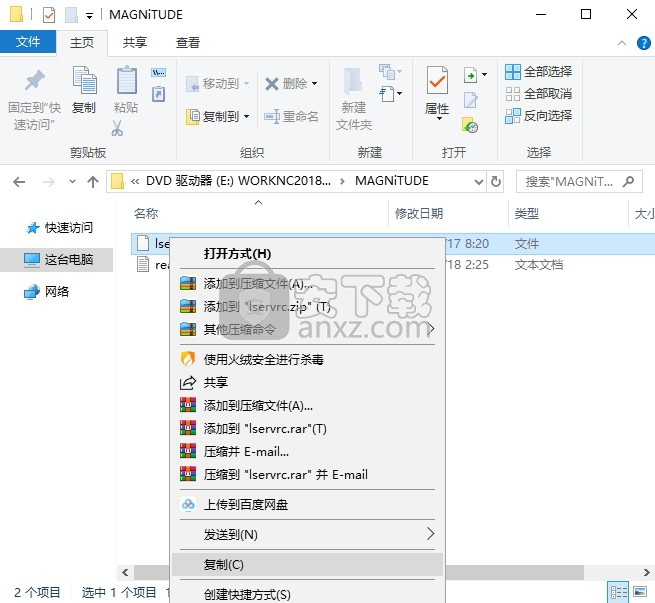Screen dimensions: 655x603
Task: Switch to the Home (主页) tab
Action: (x=82, y=43)
